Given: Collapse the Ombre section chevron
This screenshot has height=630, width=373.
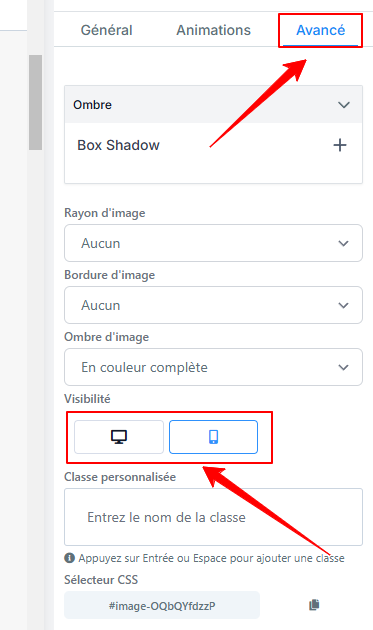Looking at the screenshot, I should tap(344, 105).
